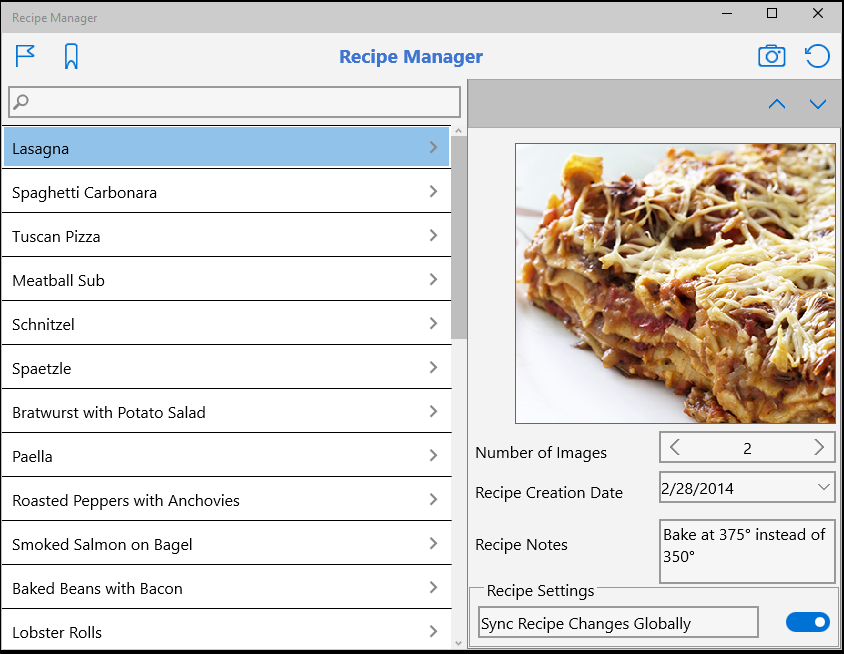Screen dimensions: 844x654
Task: Select Smoked Salmon on Bagel entry
Action: tap(227, 543)
